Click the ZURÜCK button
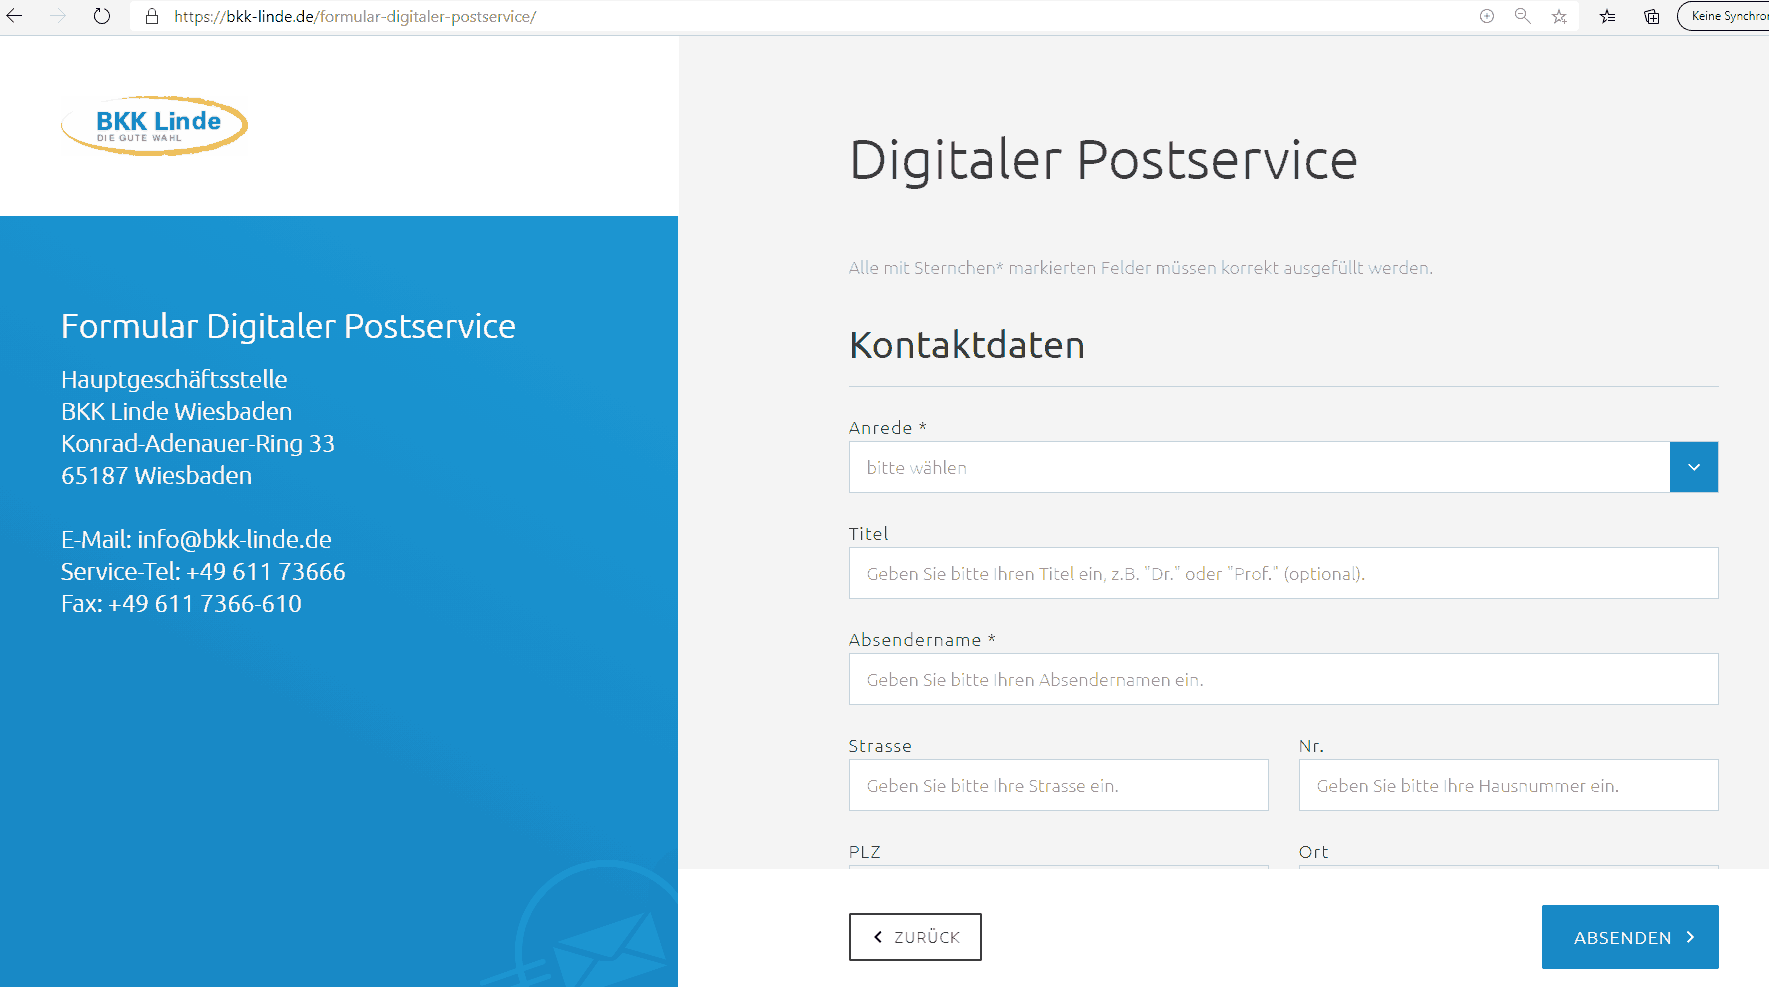Image resolution: width=1769 pixels, height=987 pixels. pos(915,937)
